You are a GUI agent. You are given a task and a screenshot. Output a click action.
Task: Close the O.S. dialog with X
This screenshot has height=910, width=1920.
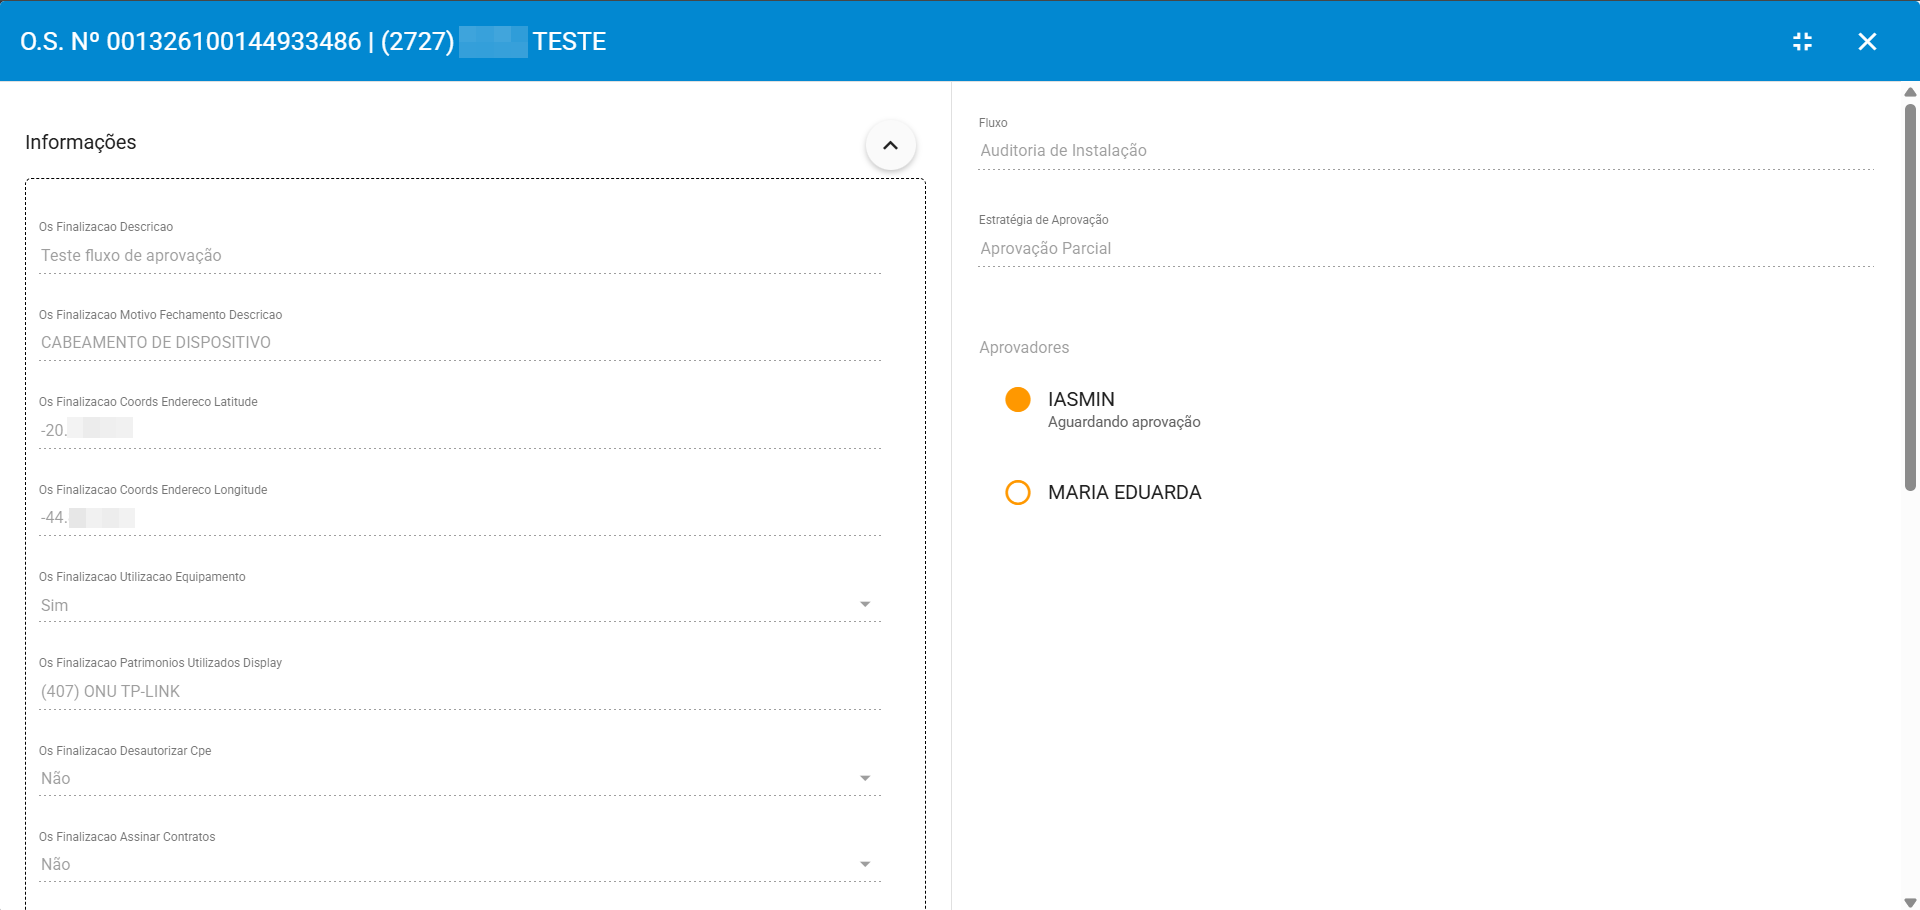tap(1866, 41)
